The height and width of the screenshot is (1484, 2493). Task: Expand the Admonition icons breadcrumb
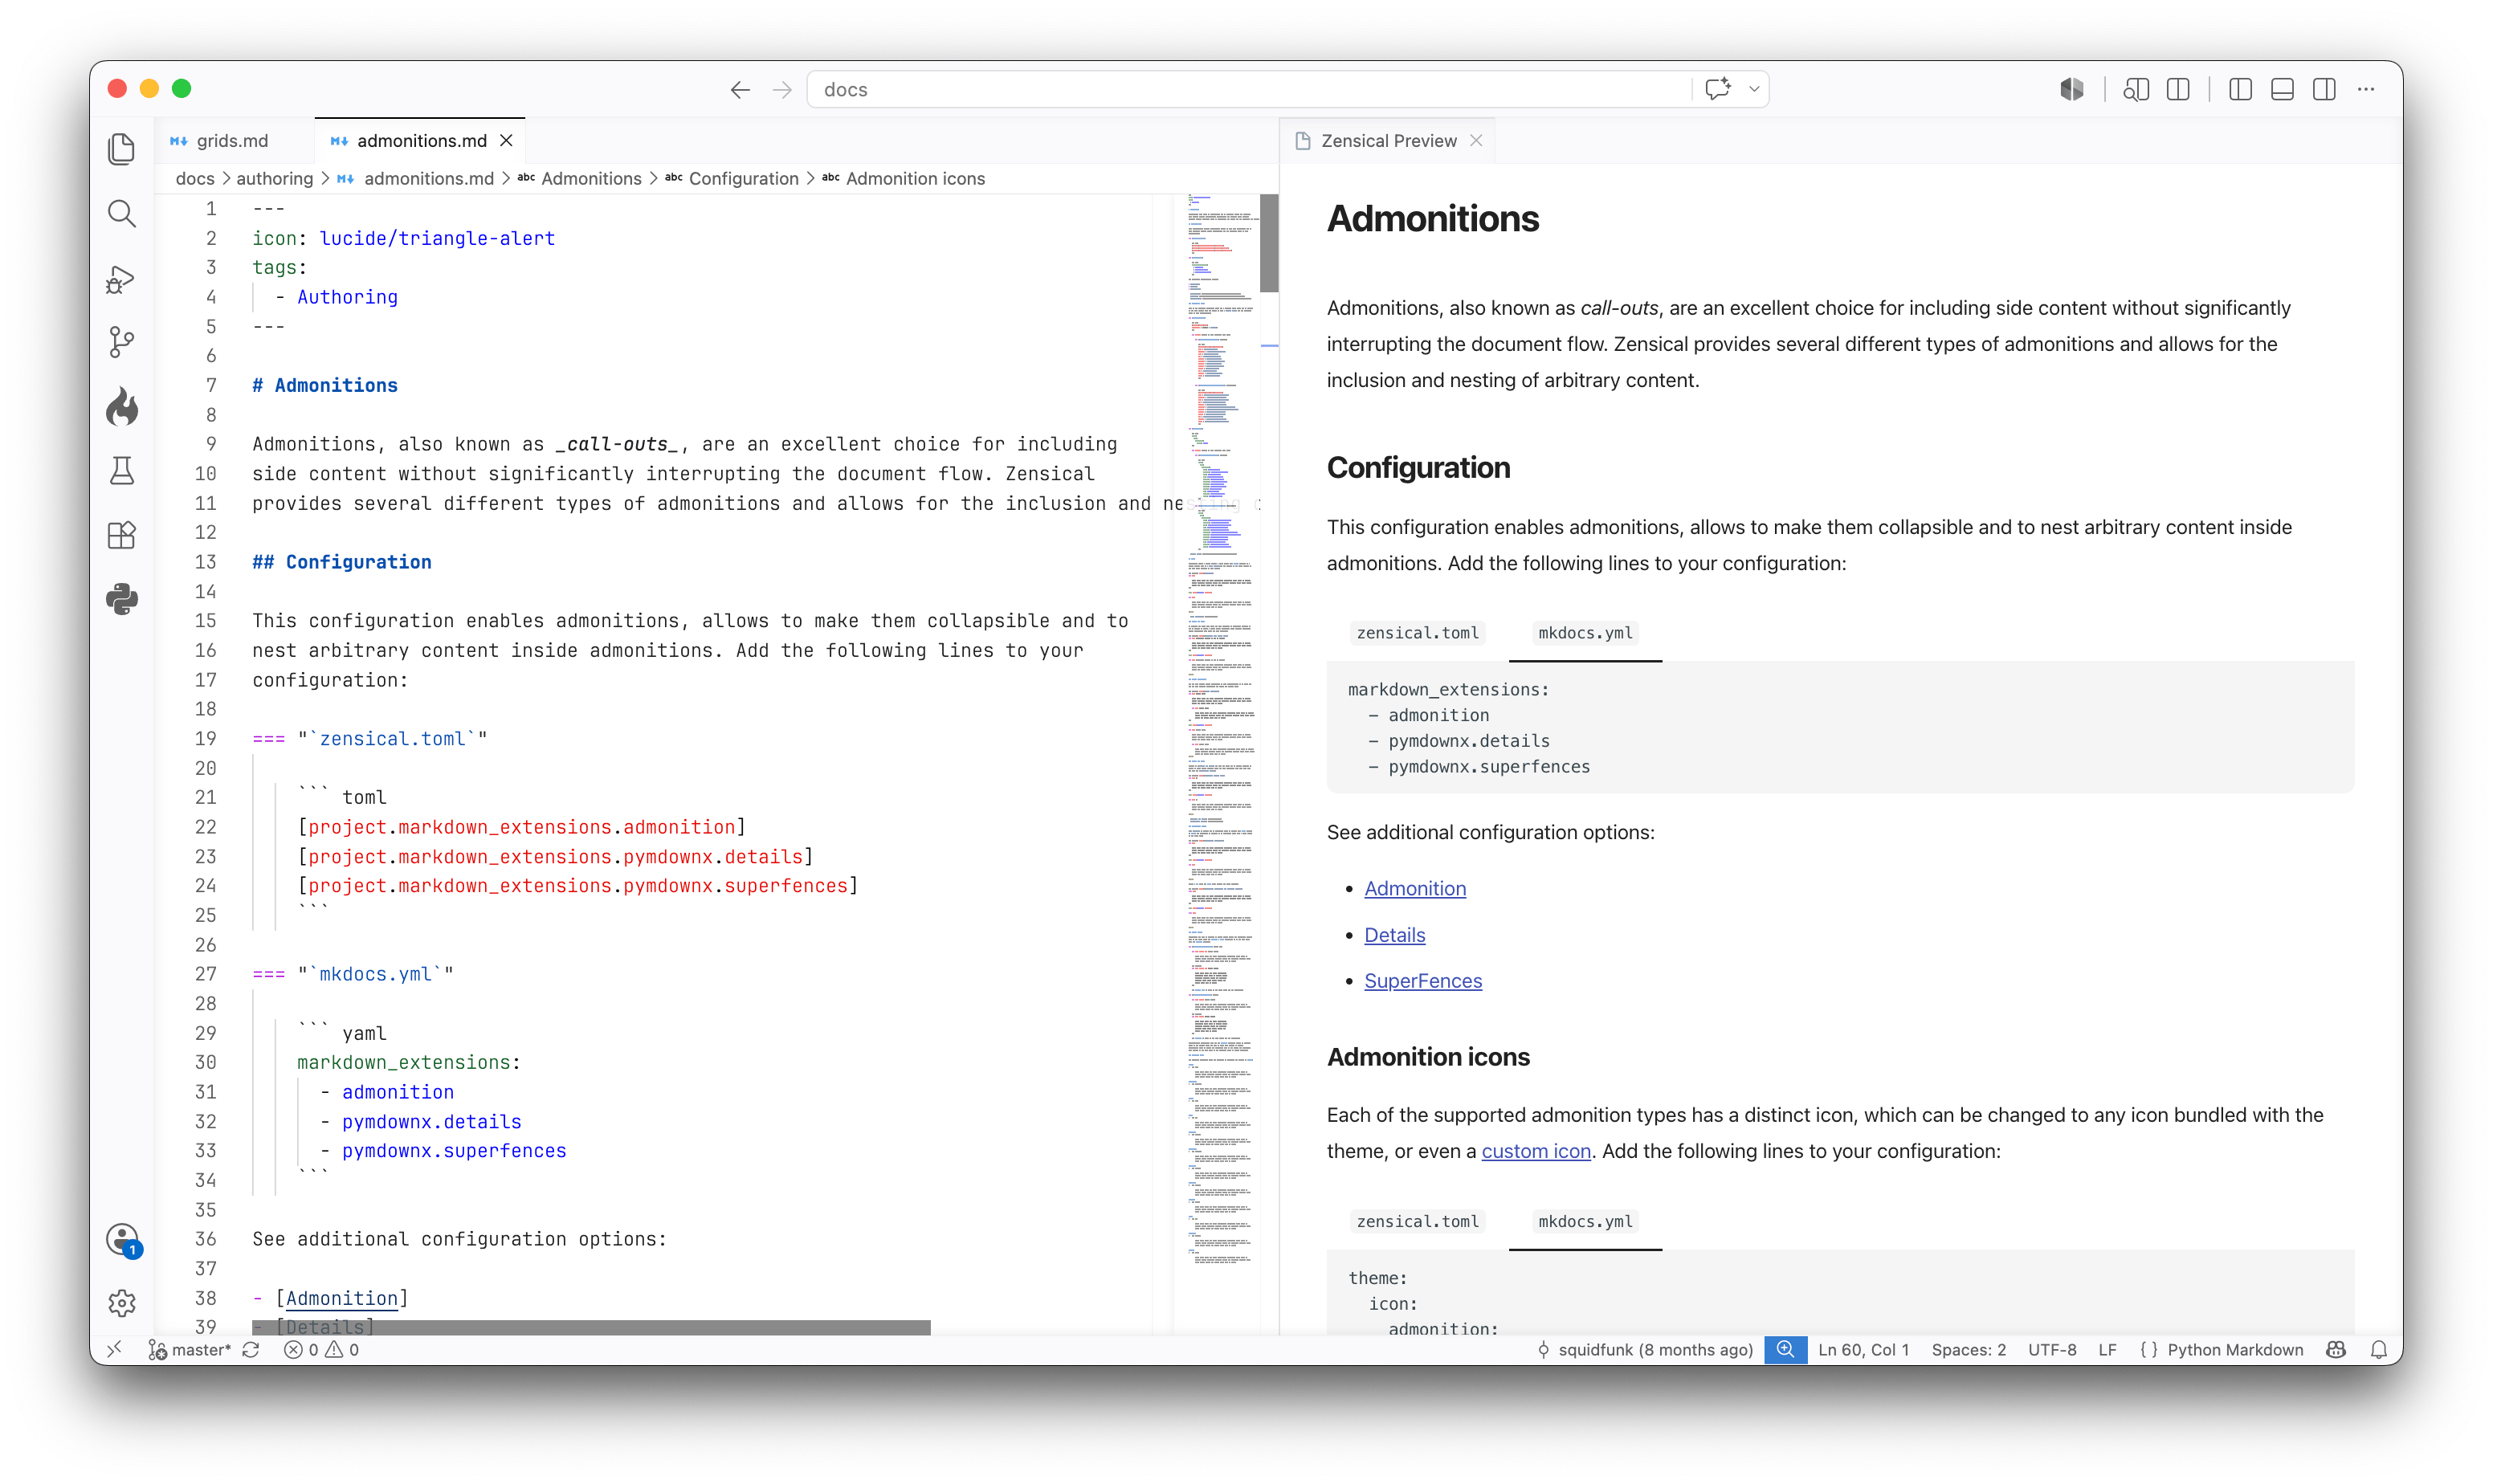[x=915, y=178]
